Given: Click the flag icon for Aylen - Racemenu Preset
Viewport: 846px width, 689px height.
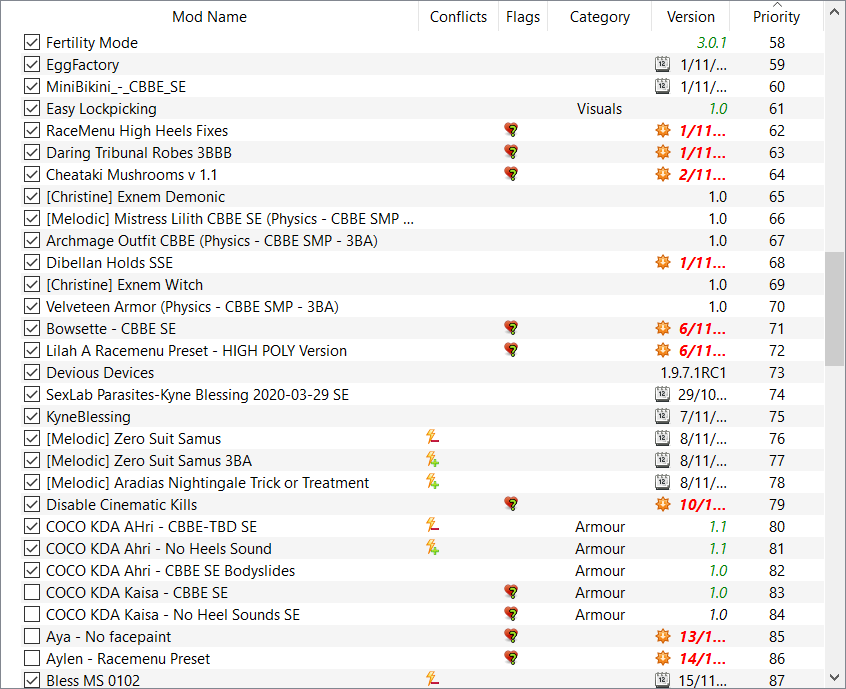Looking at the screenshot, I should (x=511, y=658).
